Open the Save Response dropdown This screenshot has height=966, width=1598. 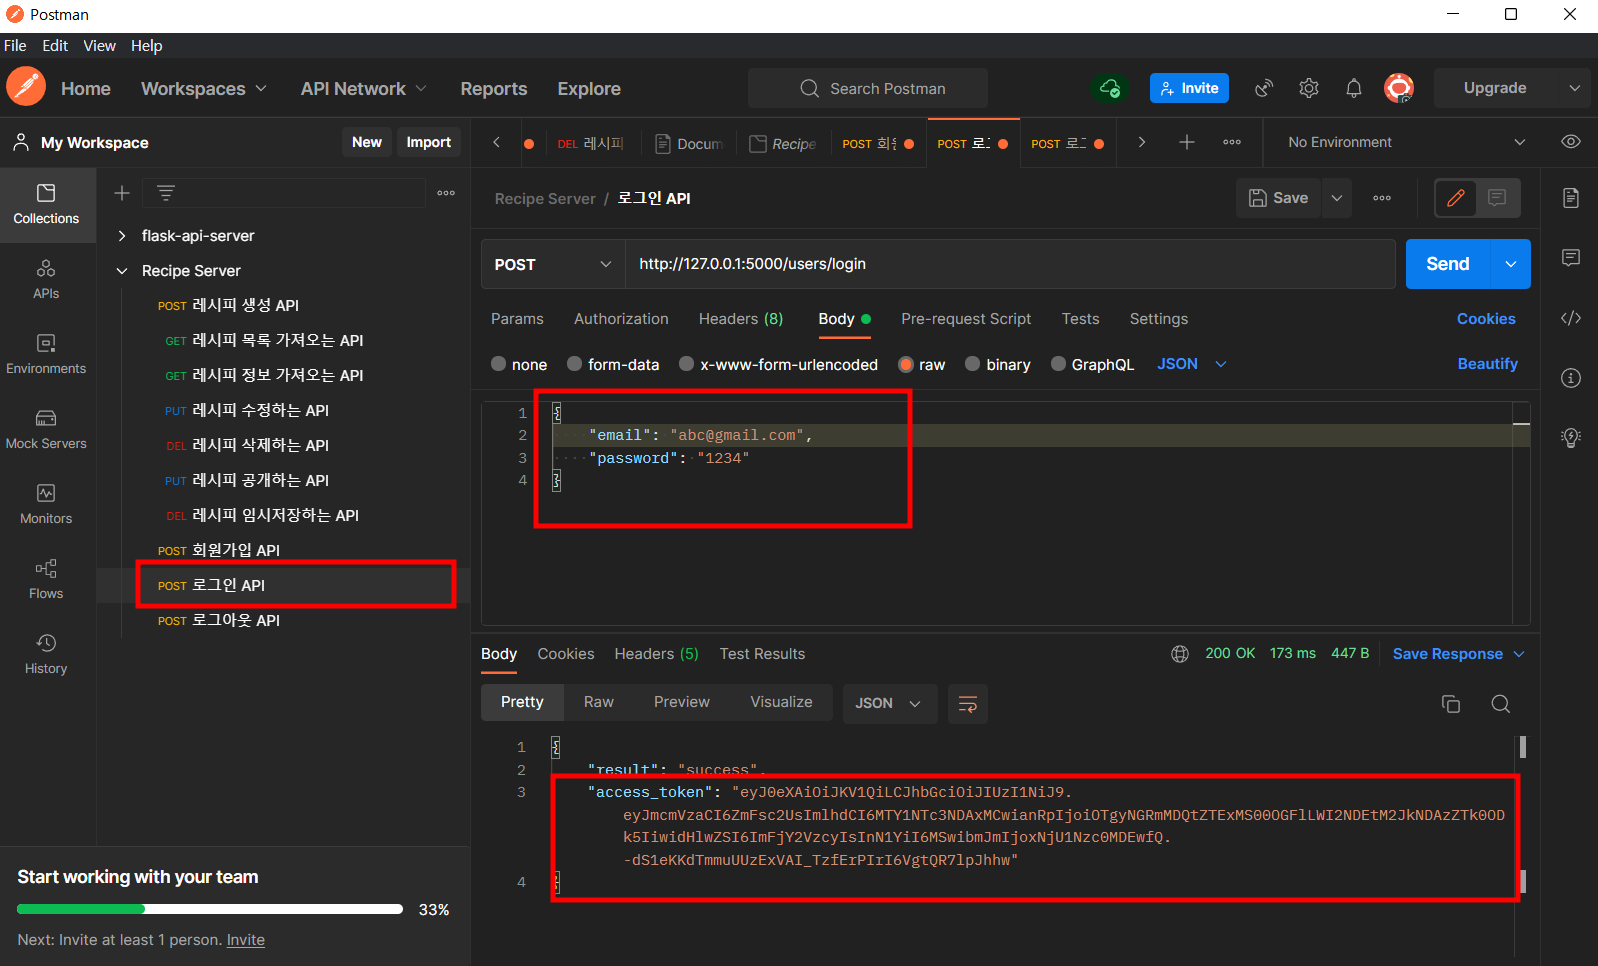pos(1459,654)
